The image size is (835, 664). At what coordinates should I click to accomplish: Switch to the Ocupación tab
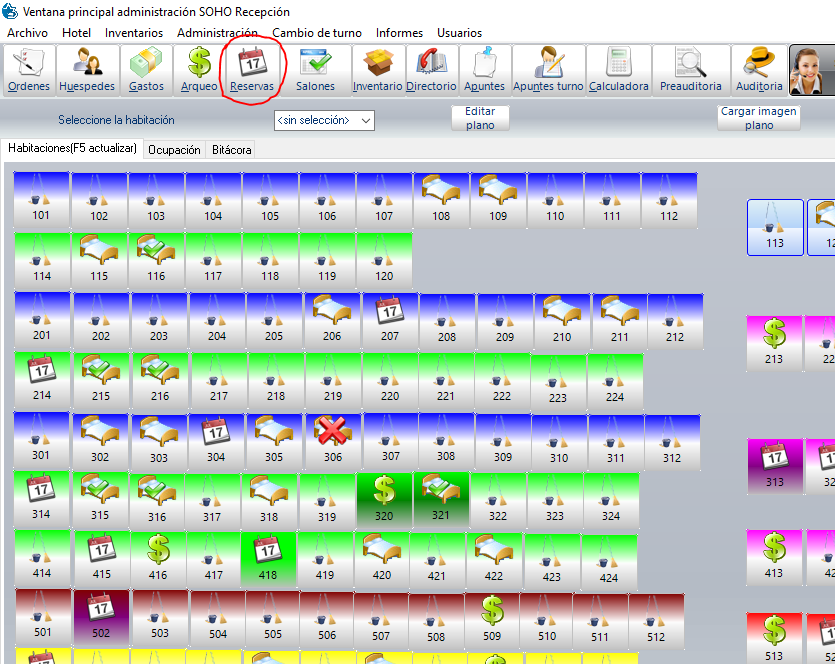point(174,150)
